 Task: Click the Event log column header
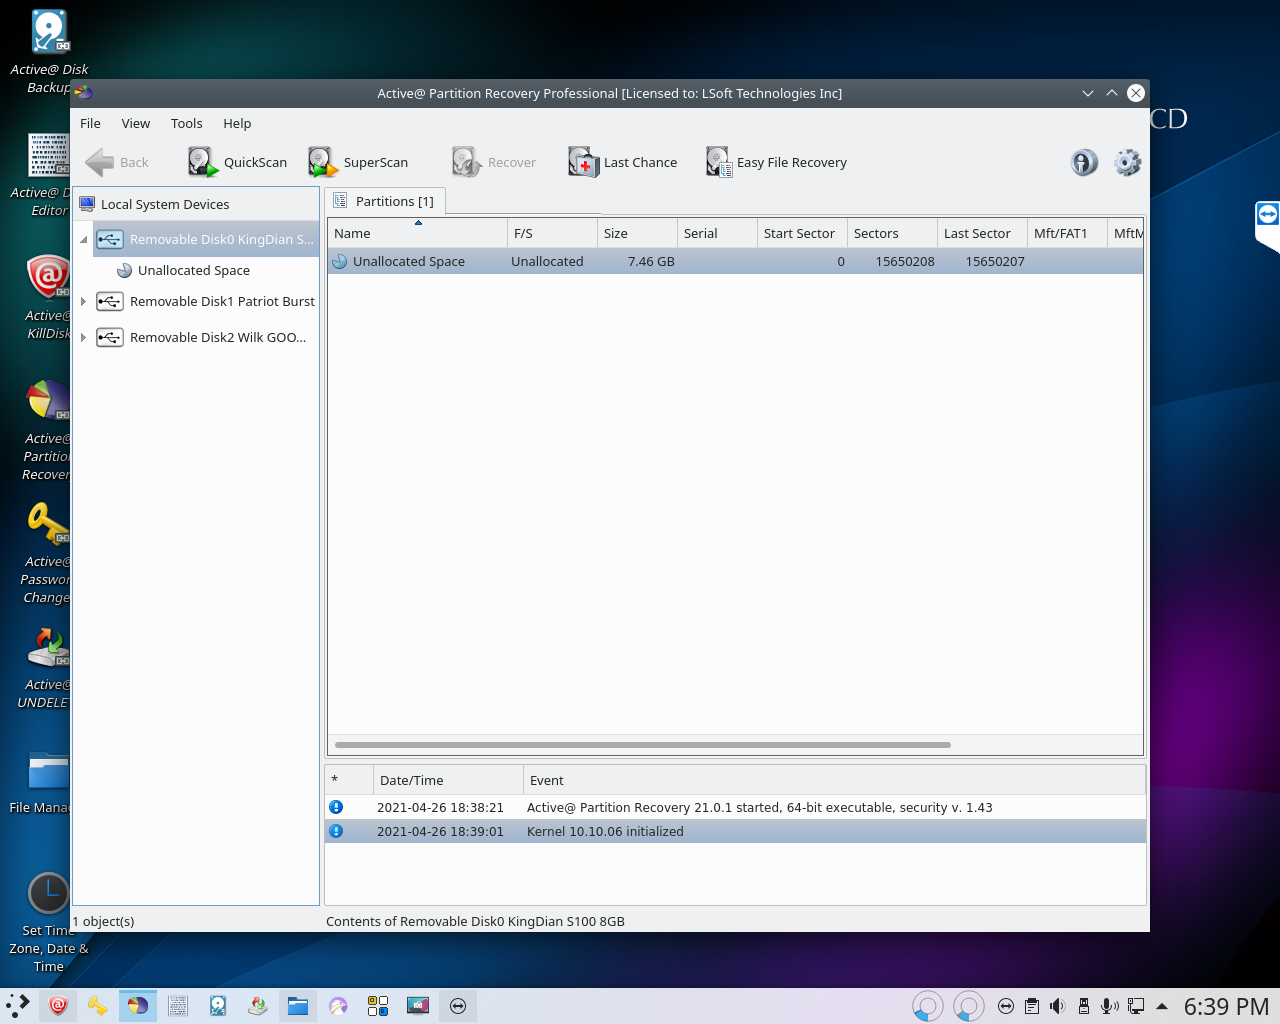click(x=834, y=780)
